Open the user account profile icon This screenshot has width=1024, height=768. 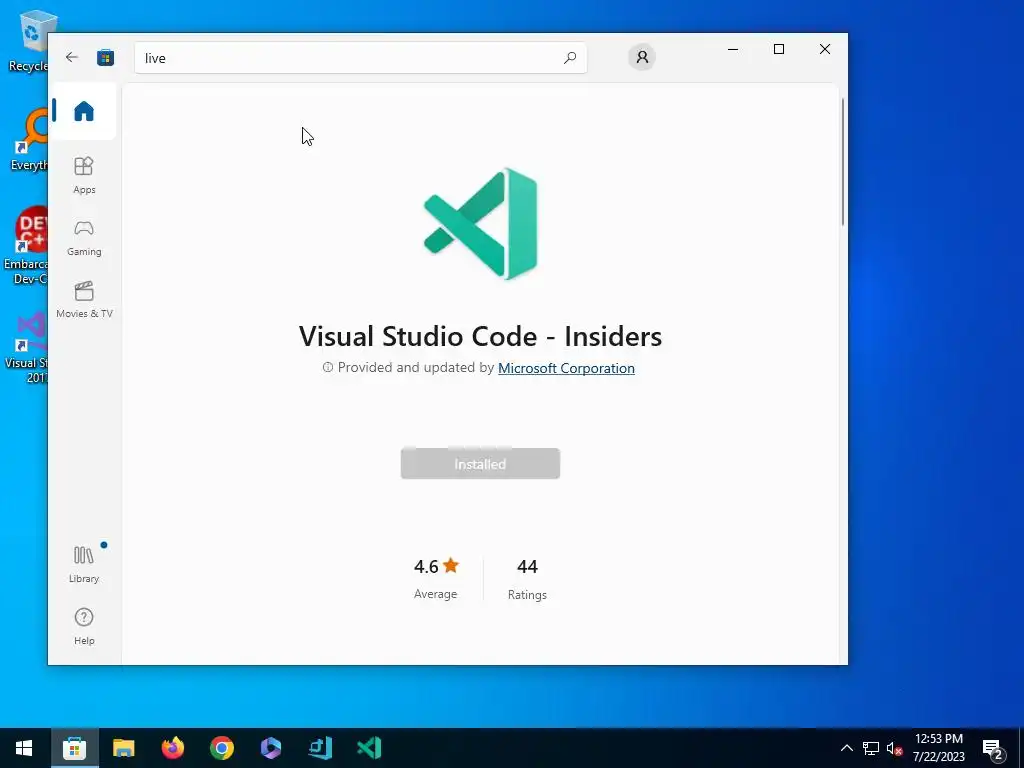[x=642, y=57]
